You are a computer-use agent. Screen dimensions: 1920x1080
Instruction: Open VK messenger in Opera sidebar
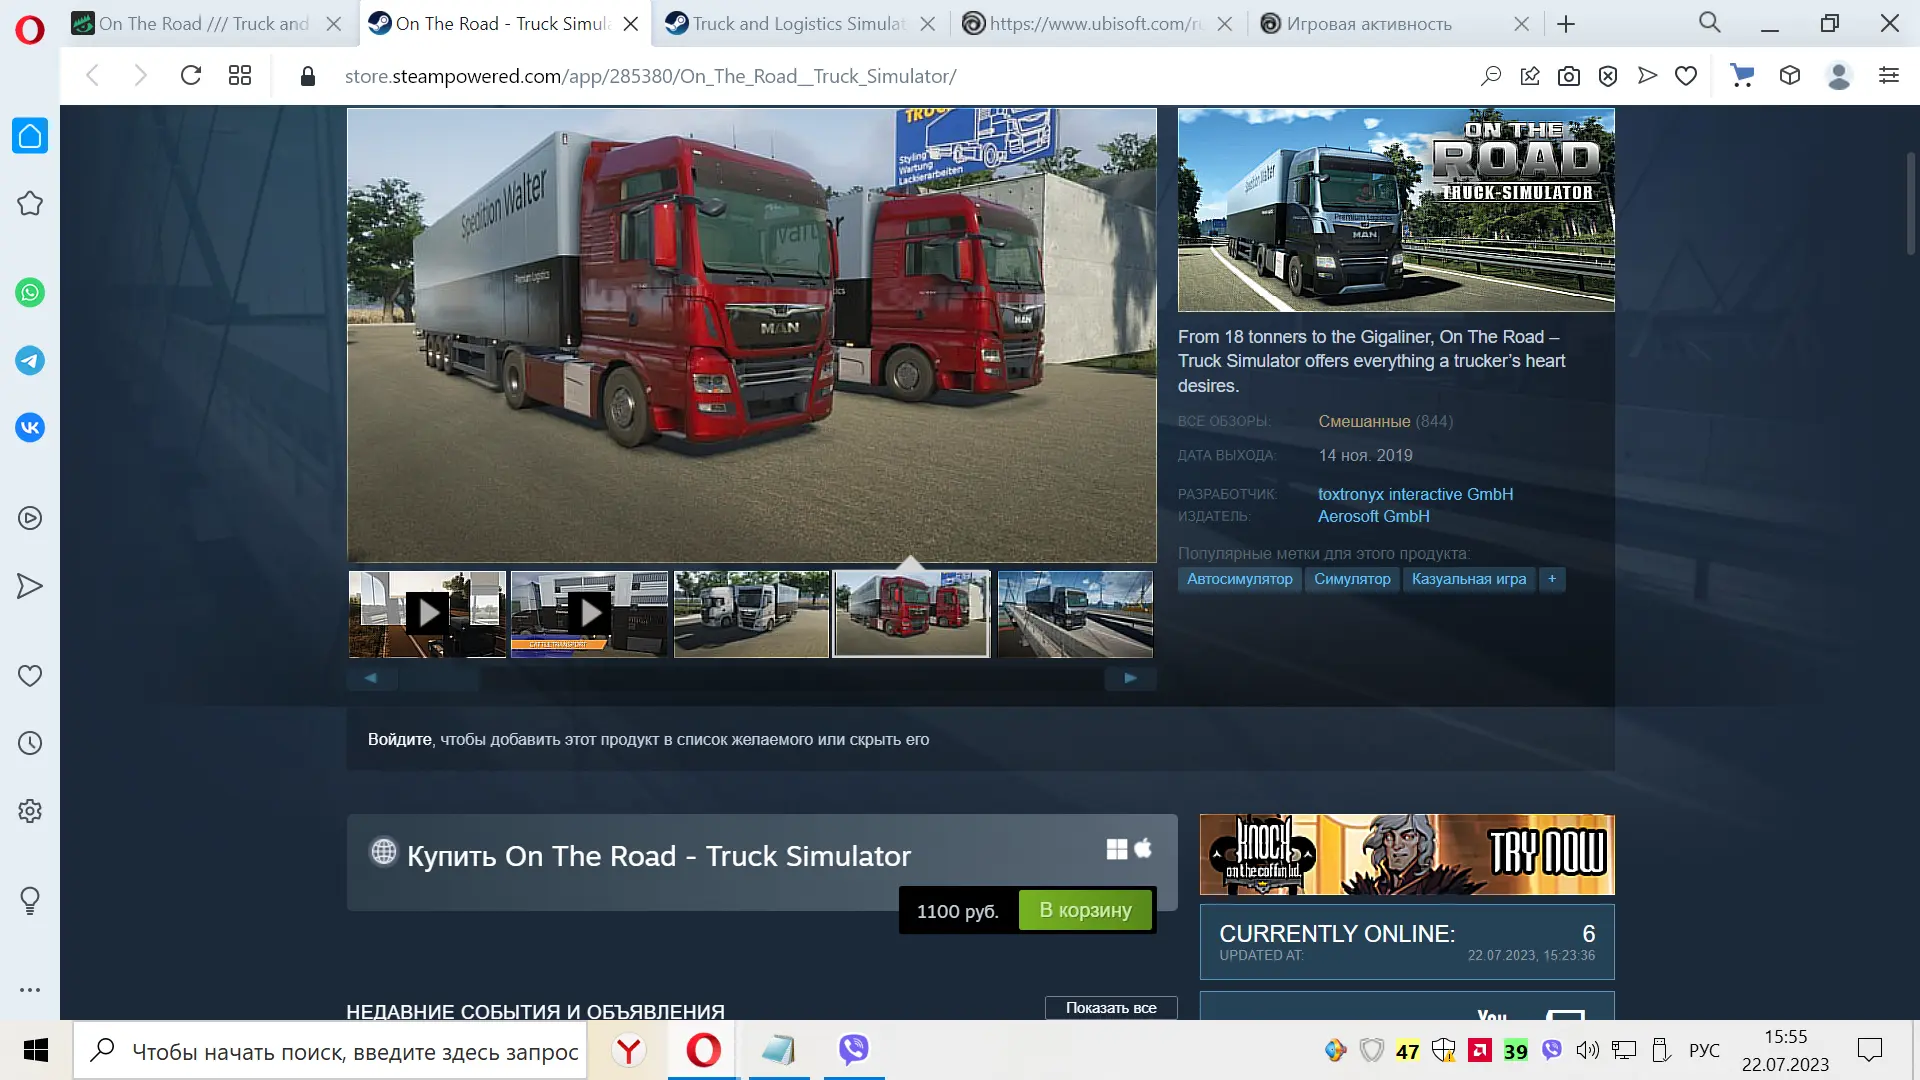coord(30,428)
